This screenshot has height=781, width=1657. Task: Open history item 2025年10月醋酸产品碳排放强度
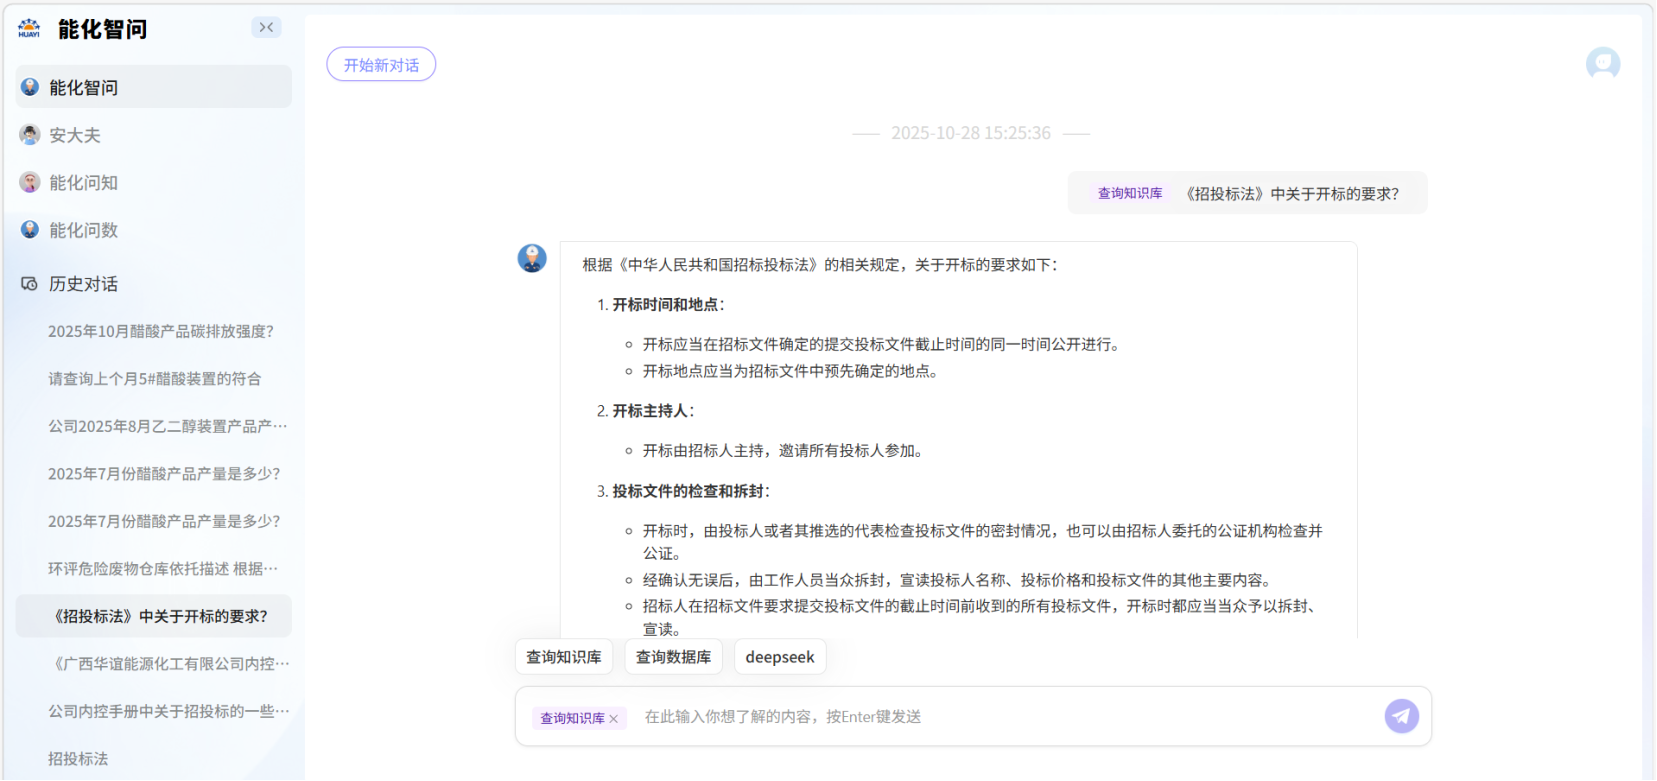coord(160,331)
